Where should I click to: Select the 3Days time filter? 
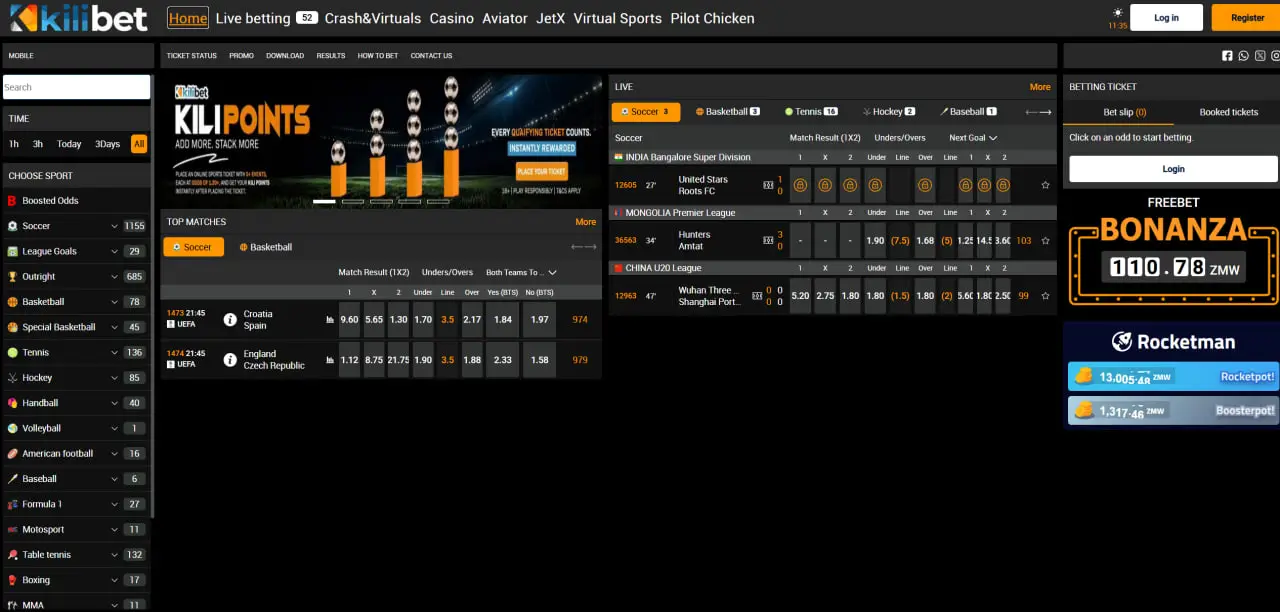point(107,144)
